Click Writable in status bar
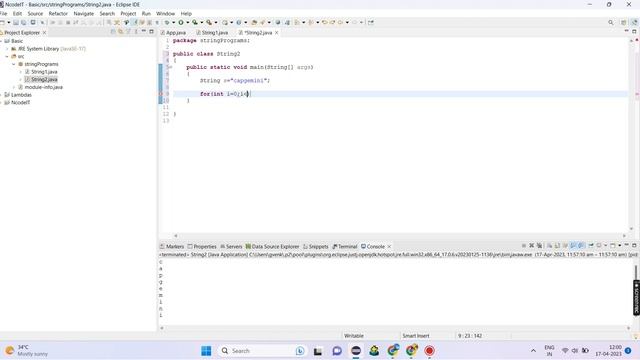 click(353, 336)
